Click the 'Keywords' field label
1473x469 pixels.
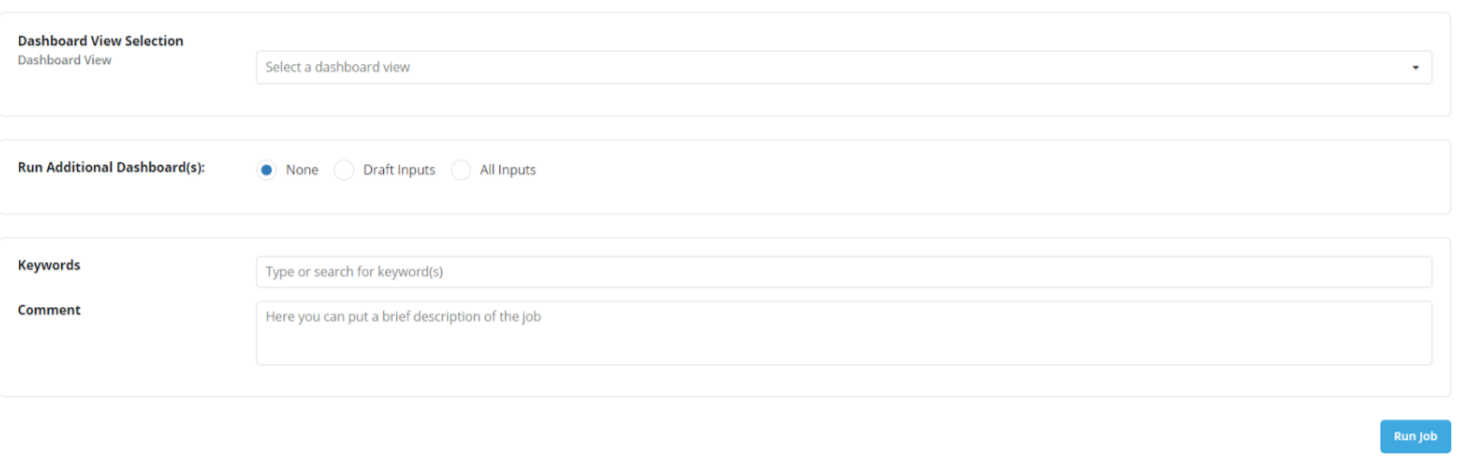click(49, 265)
